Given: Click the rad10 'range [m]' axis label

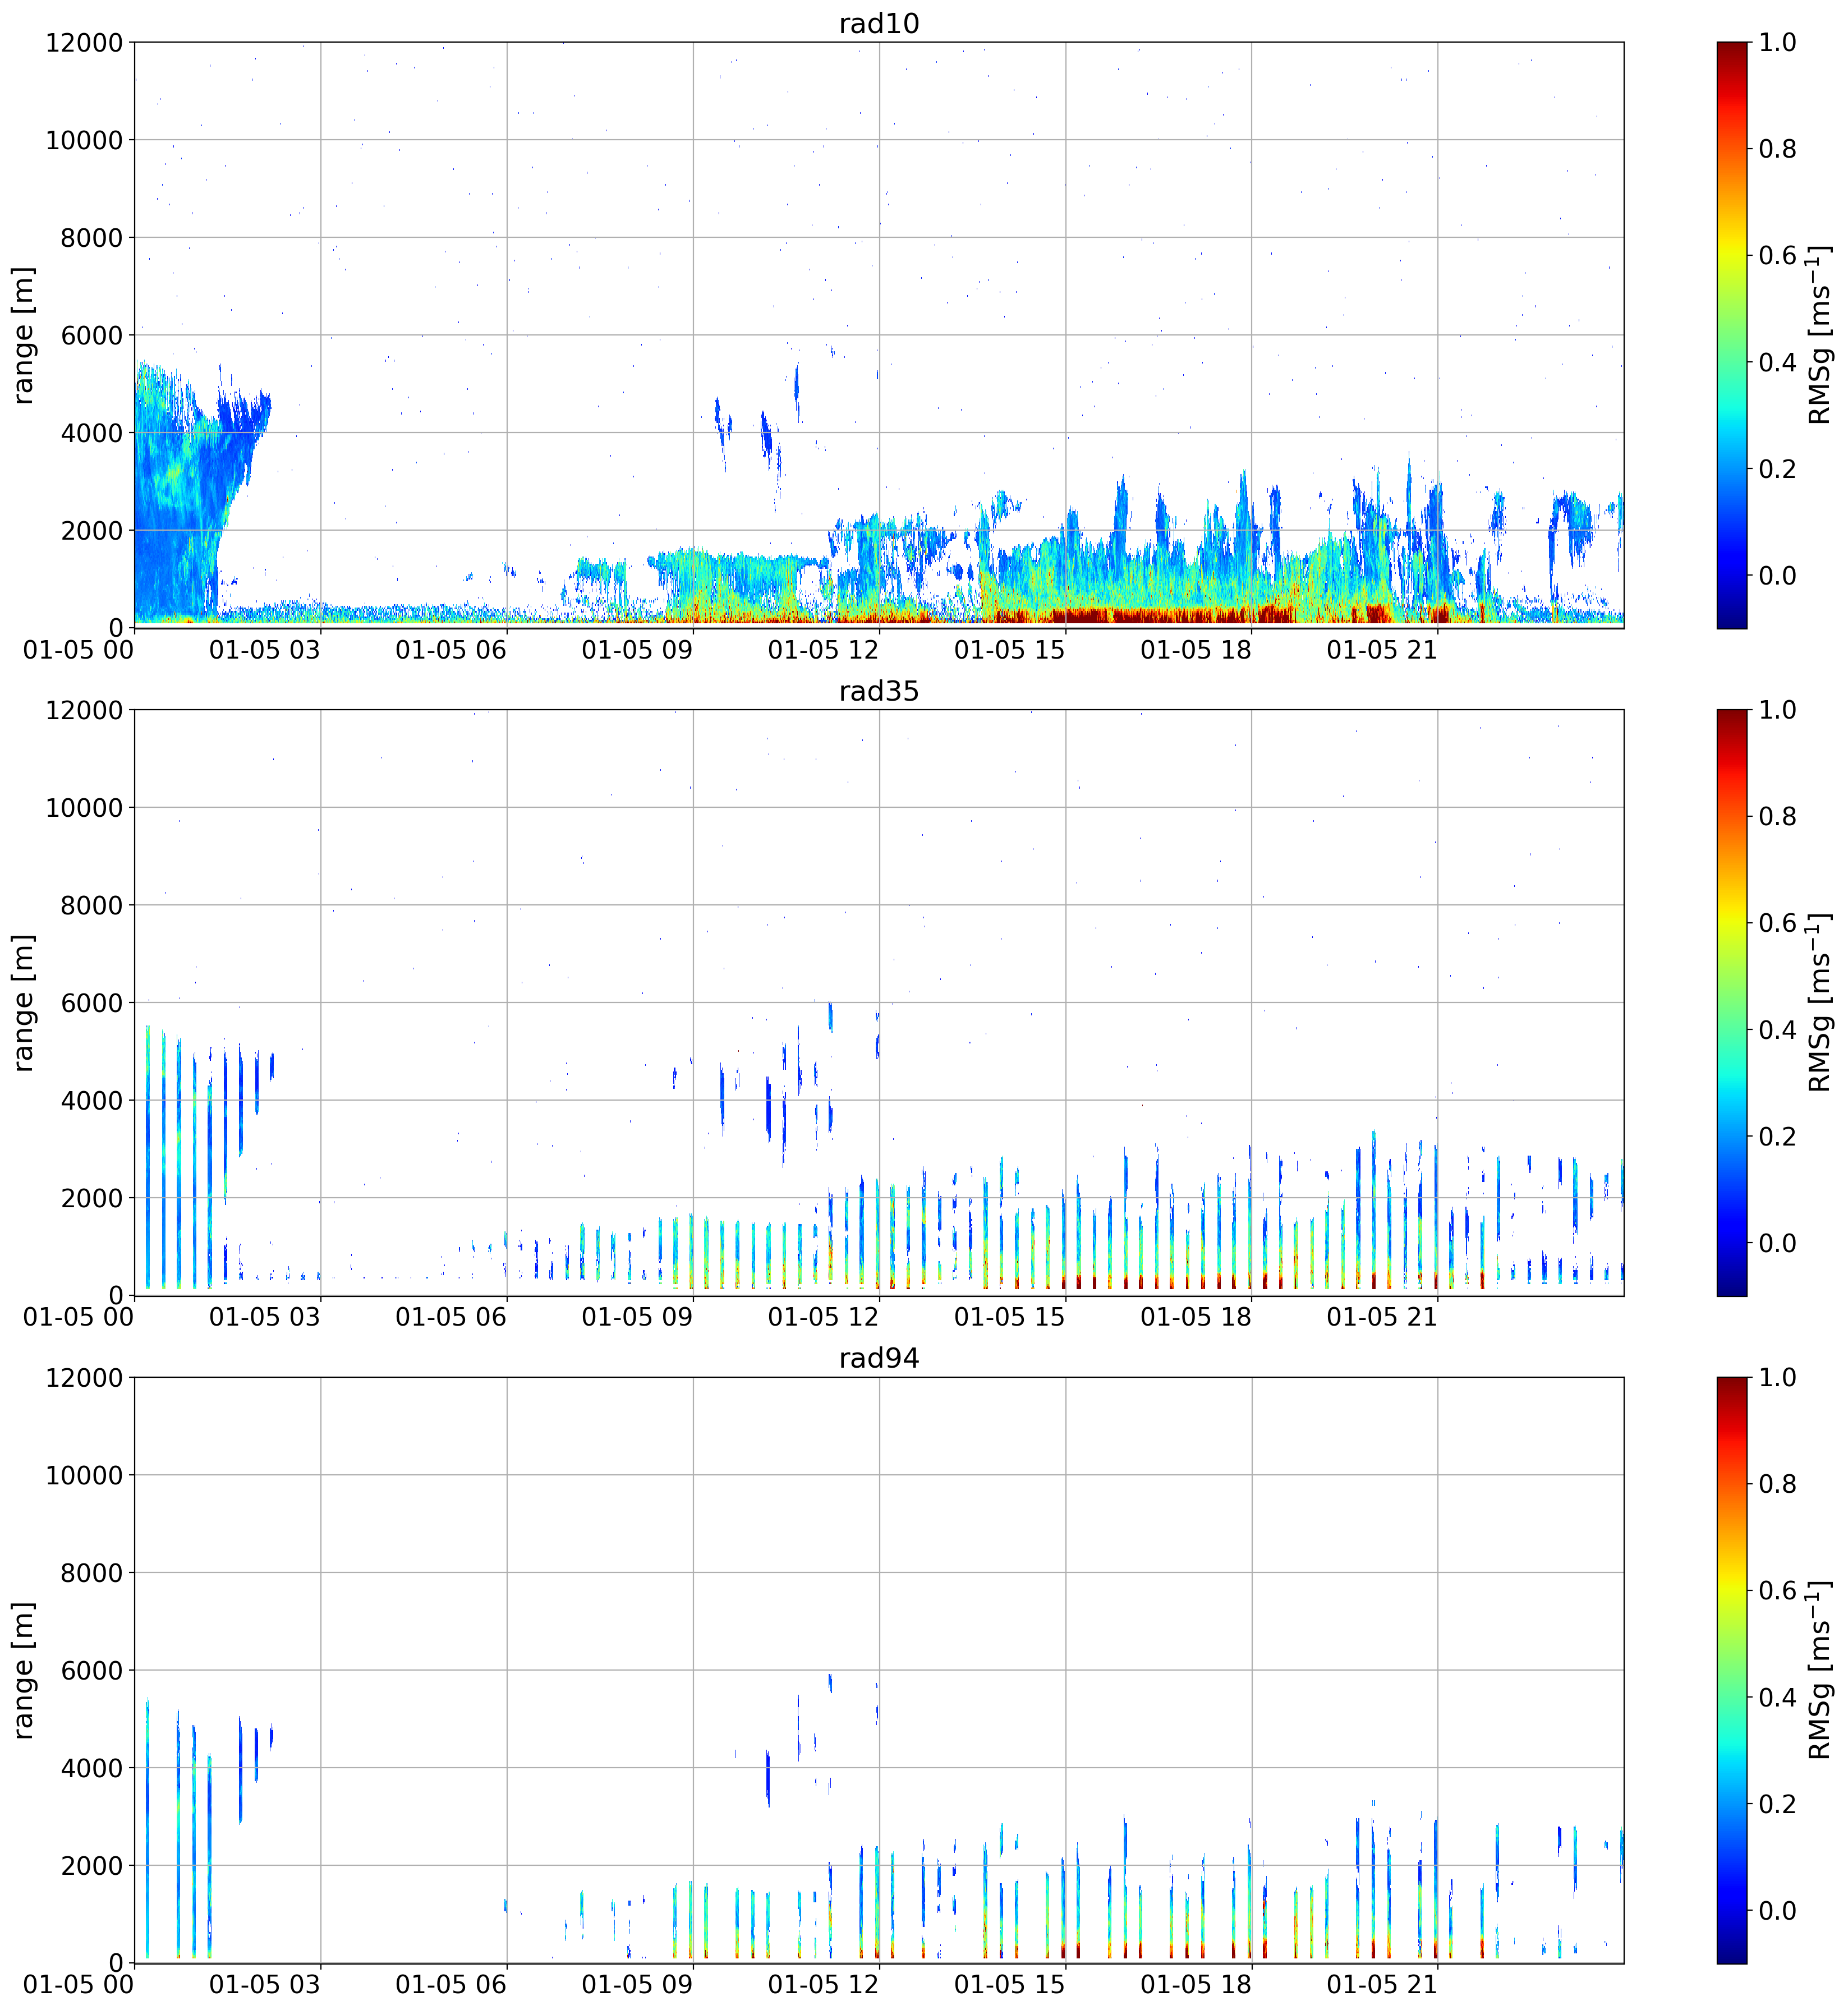Looking at the screenshot, I should [23, 335].
